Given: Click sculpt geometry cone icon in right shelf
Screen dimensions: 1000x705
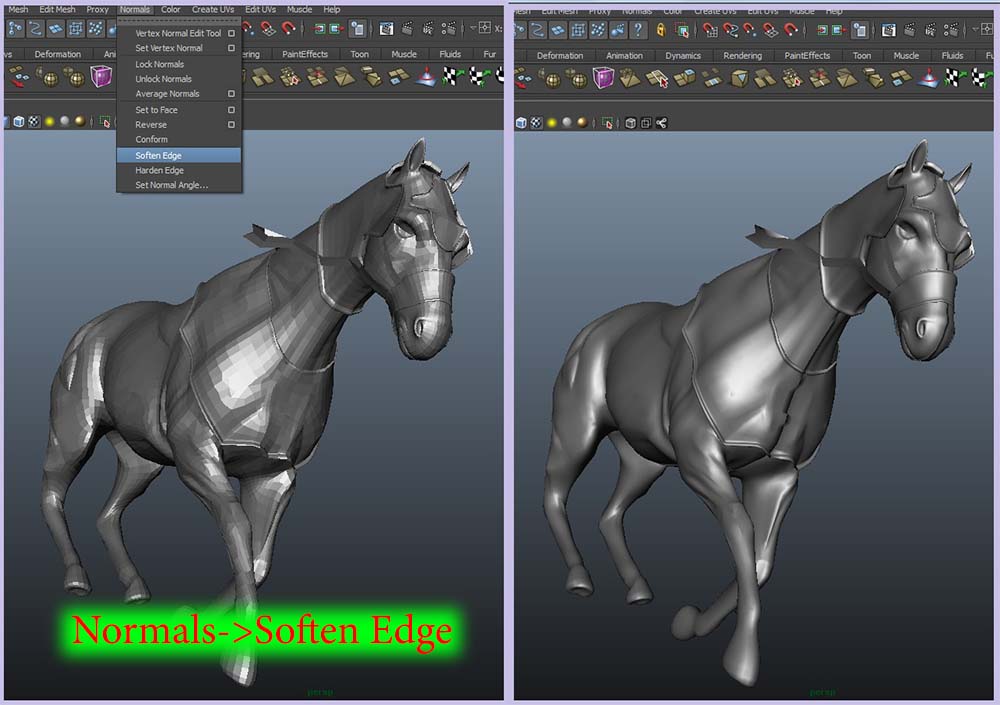Looking at the screenshot, I should pyautogui.click(x=929, y=78).
